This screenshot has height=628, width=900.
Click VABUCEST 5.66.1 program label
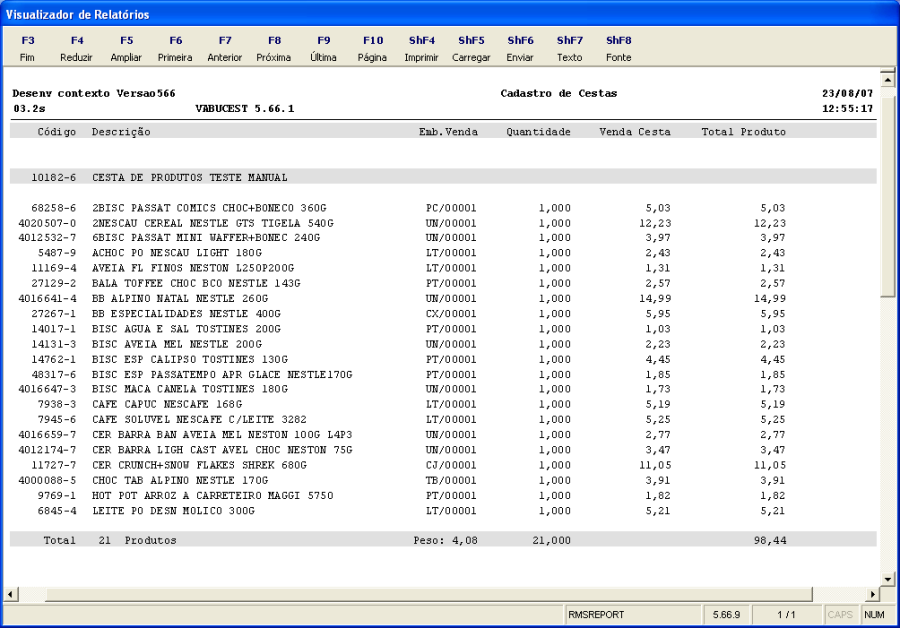245,108
